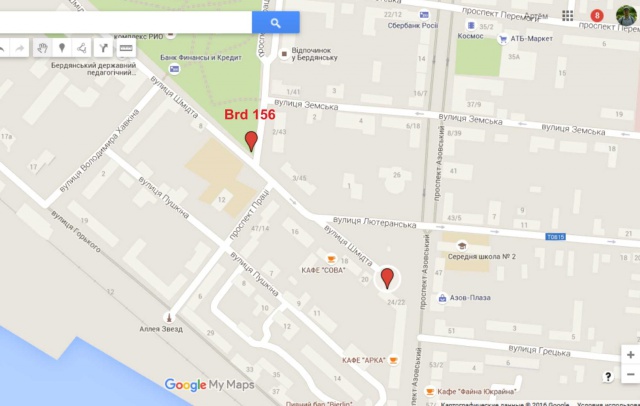Viewport: 640px width, 406px height.
Task: Choose the draw line tool
Action: [82, 48]
